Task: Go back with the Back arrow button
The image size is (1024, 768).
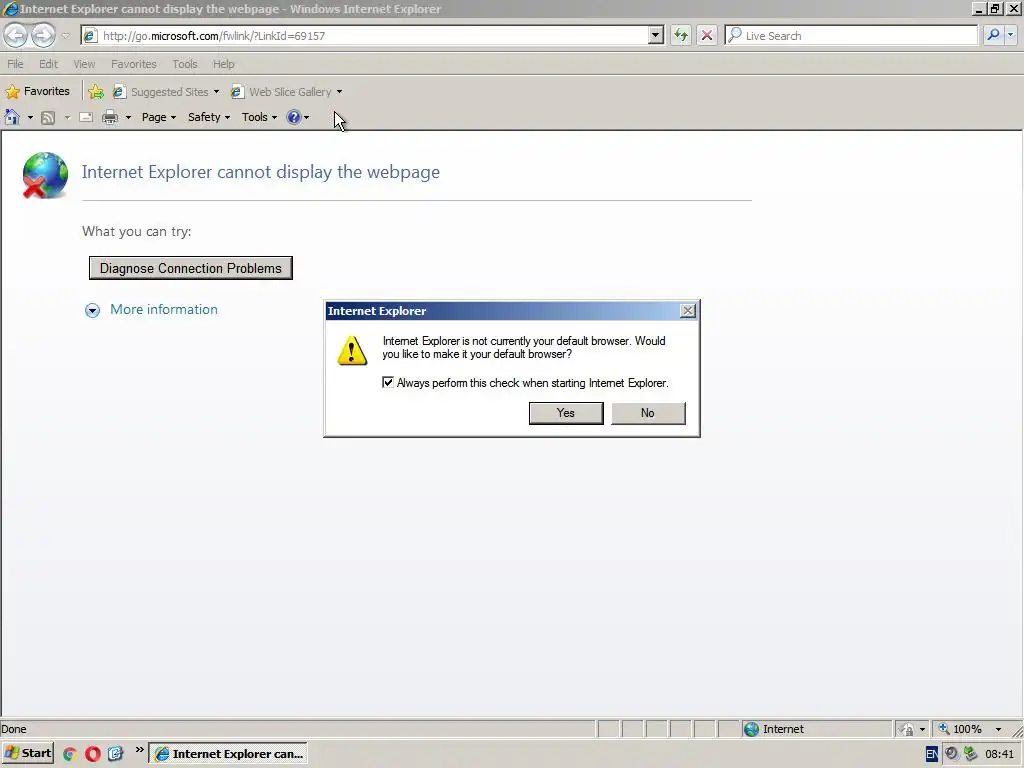Action: pos(16,35)
